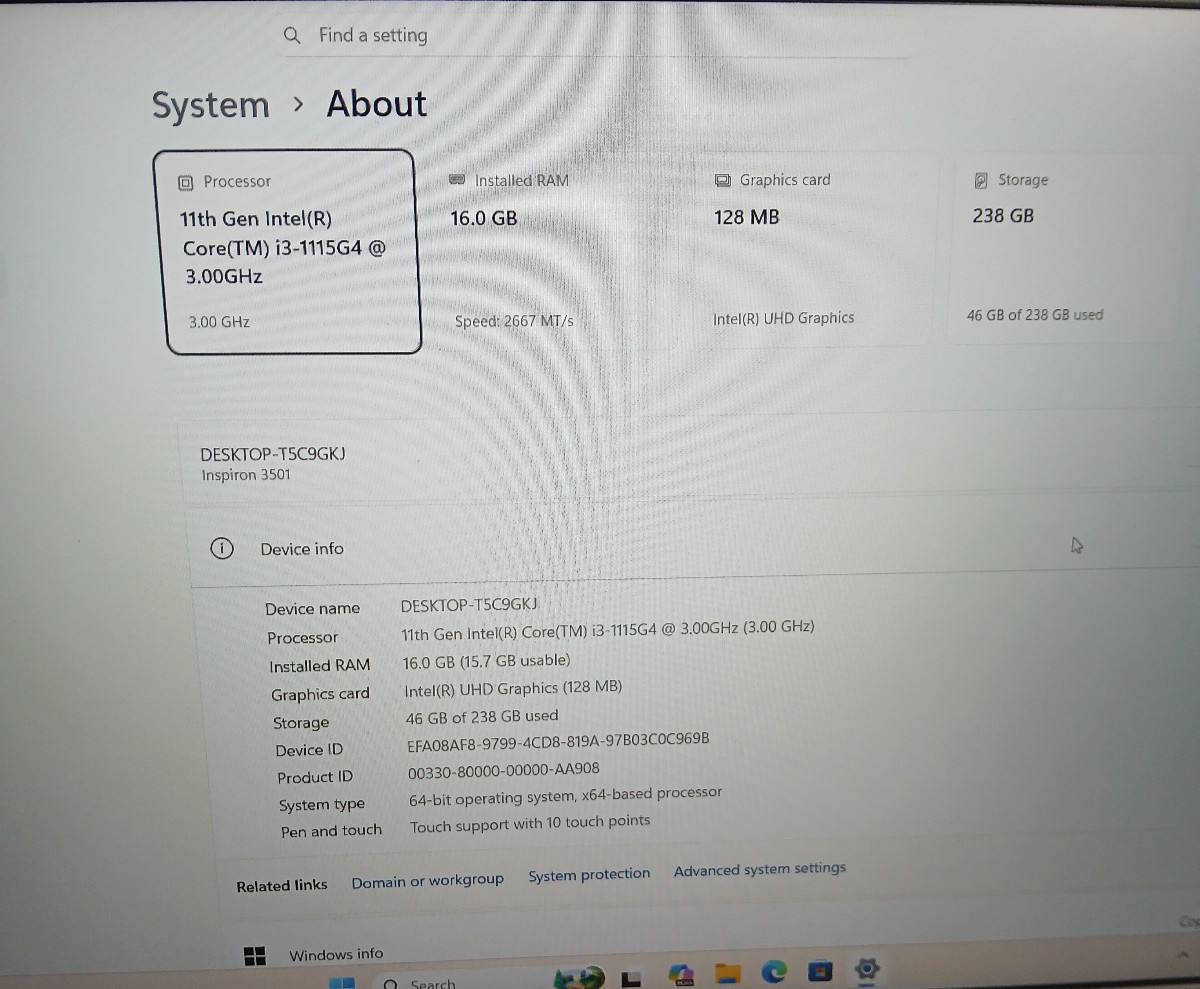Click the Device name label
The image size is (1200, 989).
click(312, 609)
